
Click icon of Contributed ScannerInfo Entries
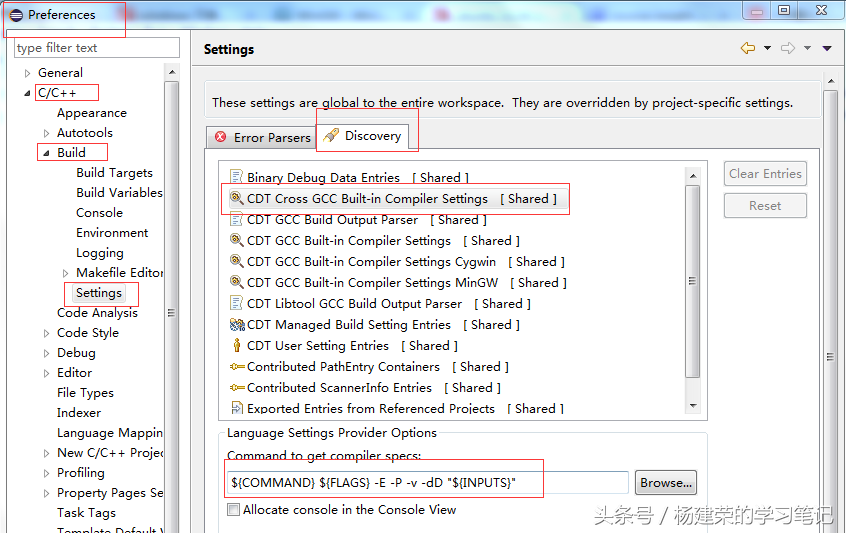[x=237, y=388]
